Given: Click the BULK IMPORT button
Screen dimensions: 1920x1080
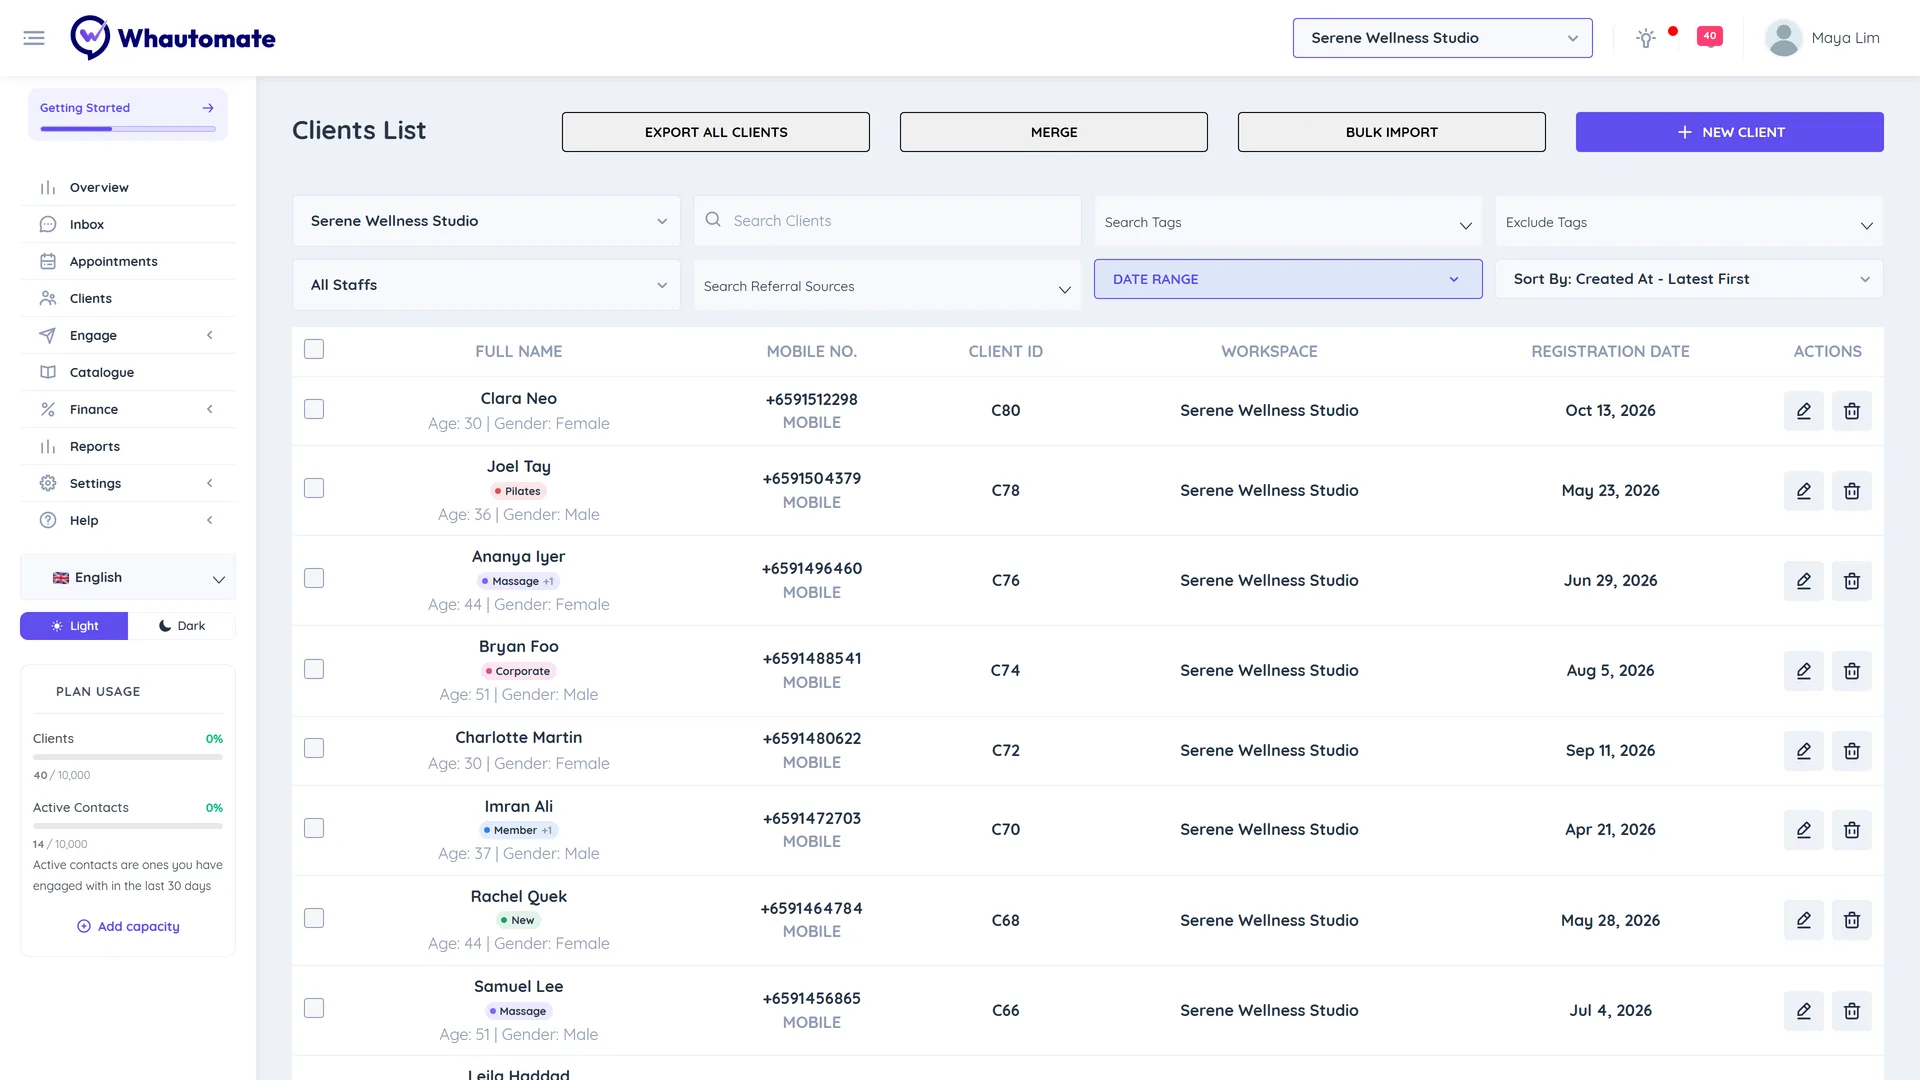Looking at the screenshot, I should [1392, 132].
